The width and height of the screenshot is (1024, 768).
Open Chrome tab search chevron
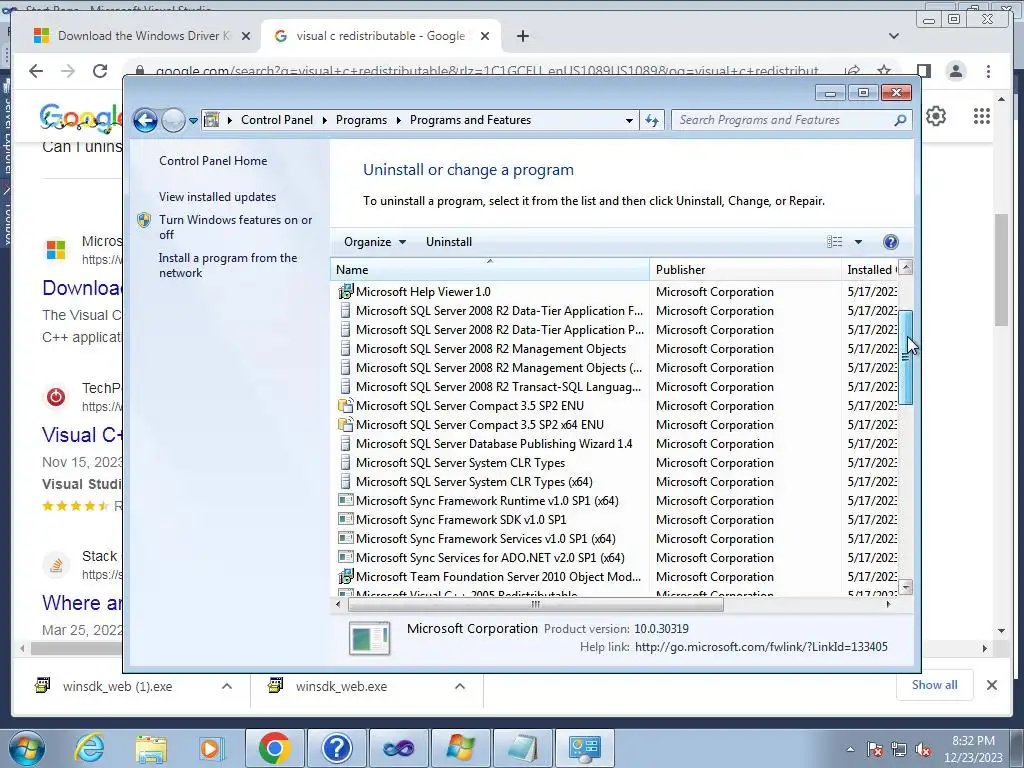[894, 36]
